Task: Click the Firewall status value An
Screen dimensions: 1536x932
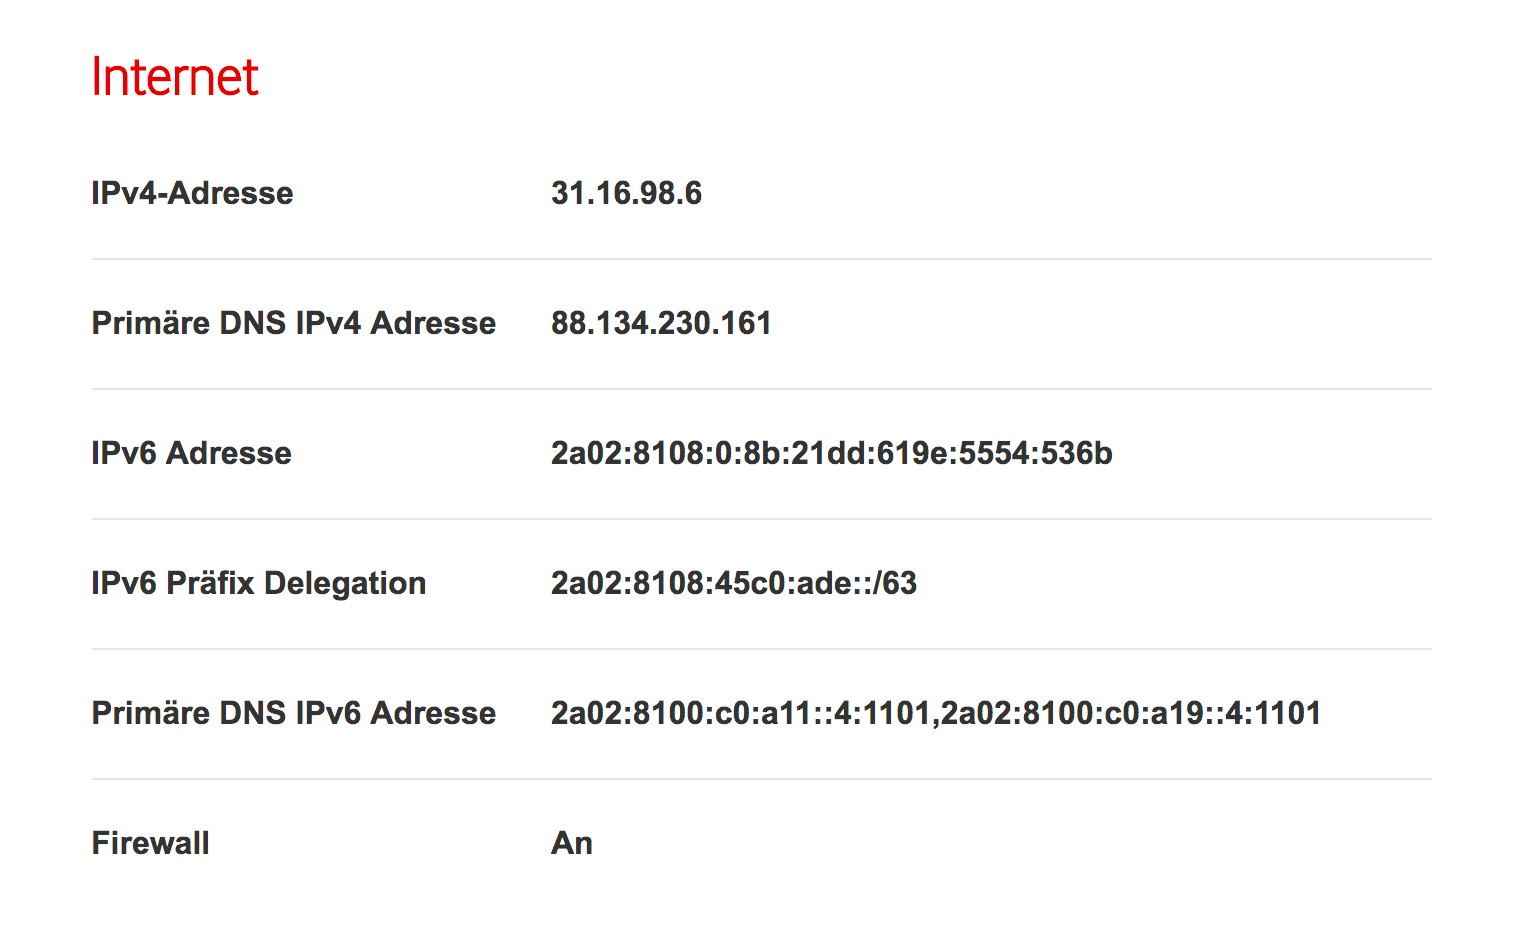Action: click(572, 843)
